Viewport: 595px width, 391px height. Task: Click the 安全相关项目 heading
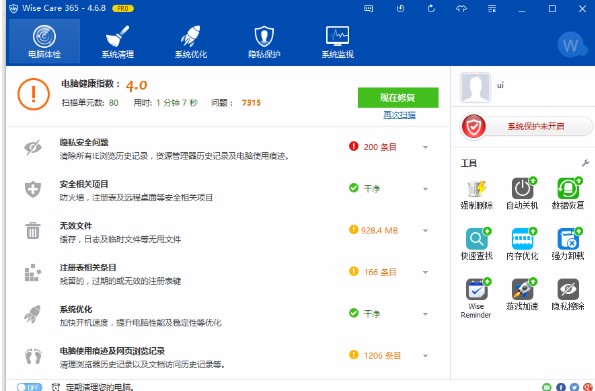[84, 184]
